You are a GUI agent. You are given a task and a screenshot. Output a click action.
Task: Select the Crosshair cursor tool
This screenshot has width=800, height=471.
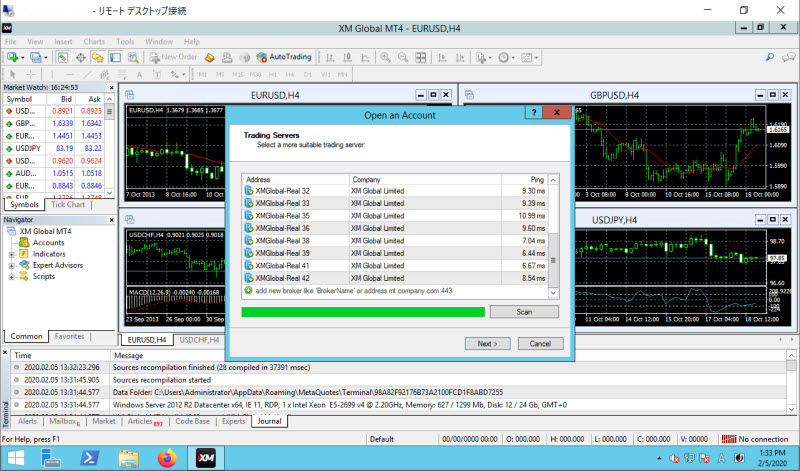coord(31,74)
